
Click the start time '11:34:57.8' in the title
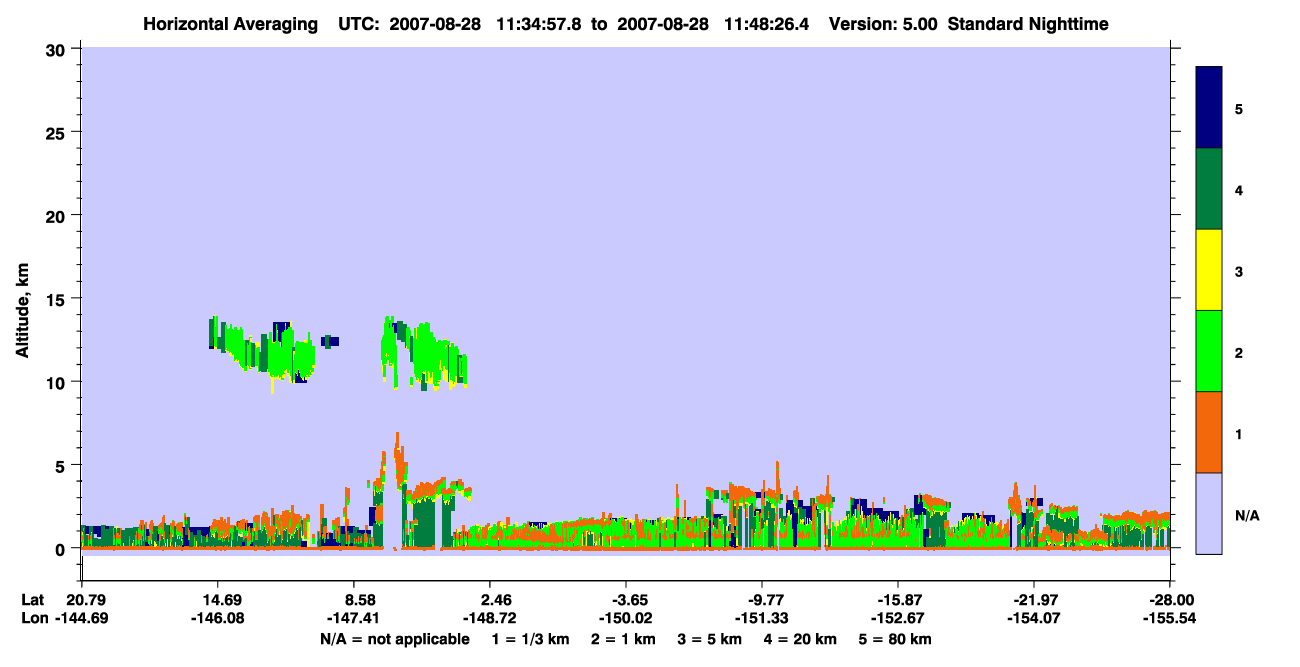coord(541,23)
